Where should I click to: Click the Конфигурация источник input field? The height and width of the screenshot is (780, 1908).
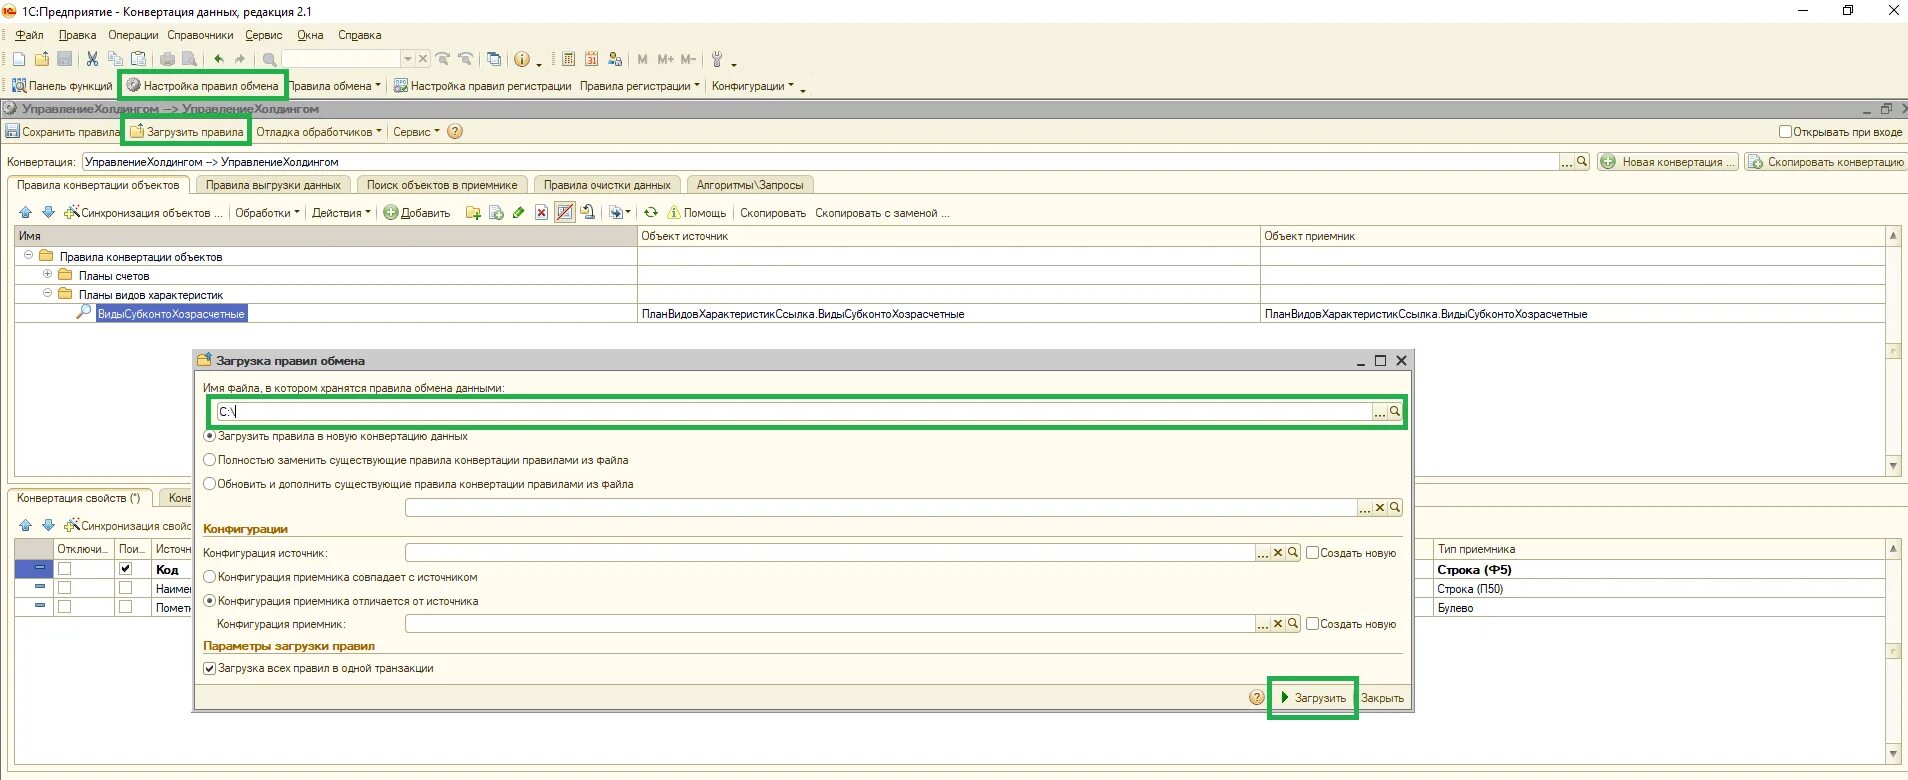(830, 552)
